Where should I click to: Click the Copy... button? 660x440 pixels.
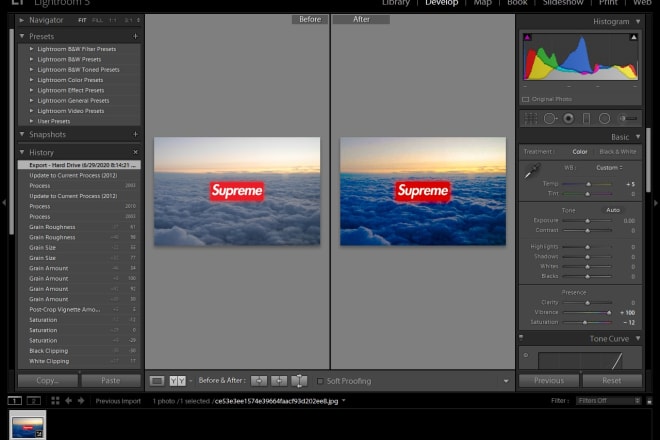(48, 381)
